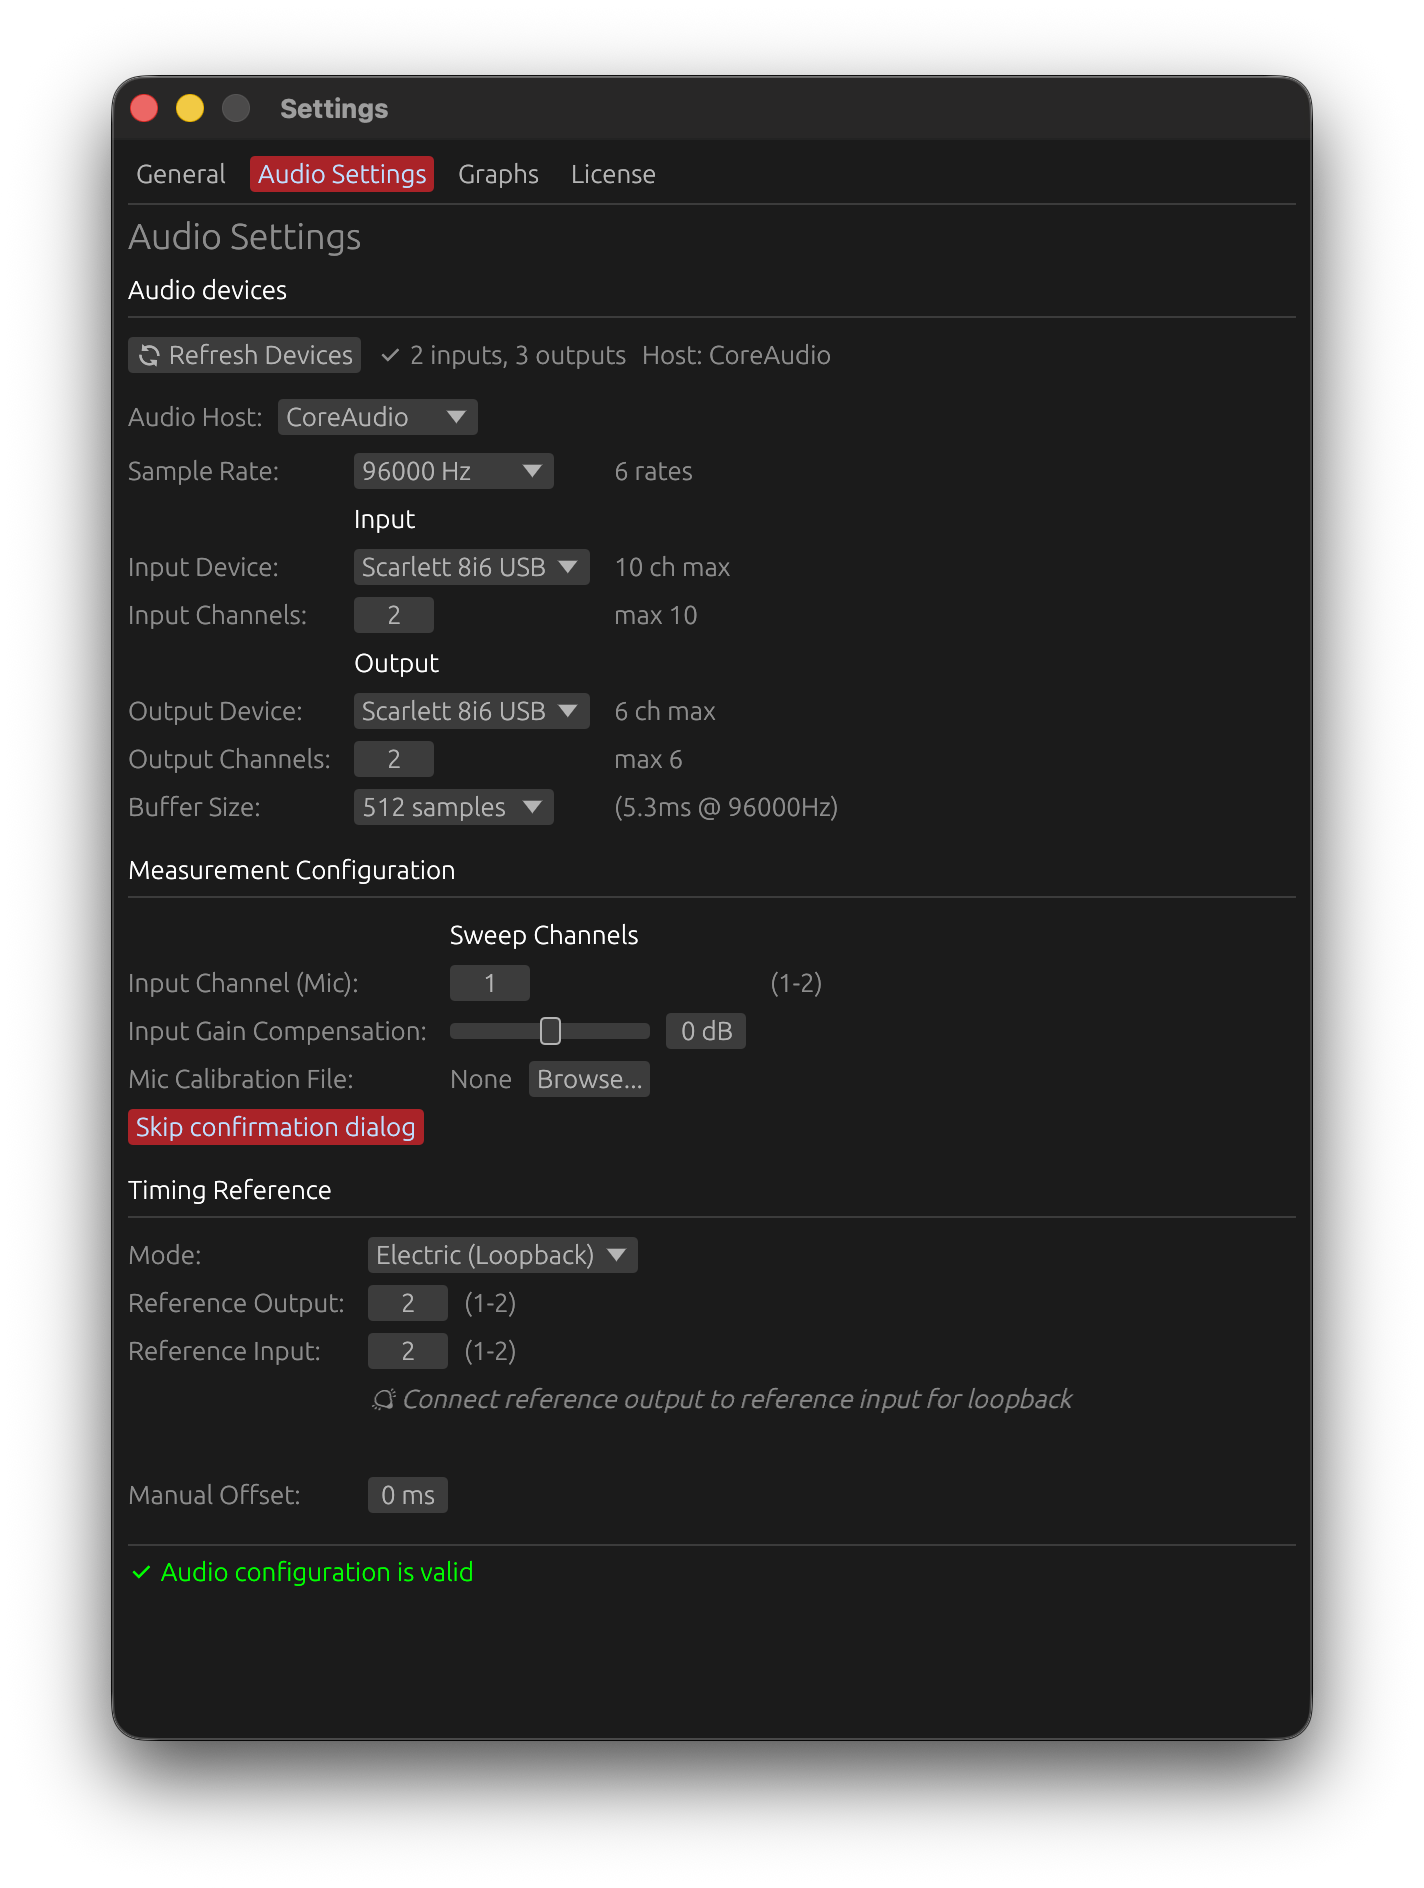Browse for a mic calibration file

589,1079
